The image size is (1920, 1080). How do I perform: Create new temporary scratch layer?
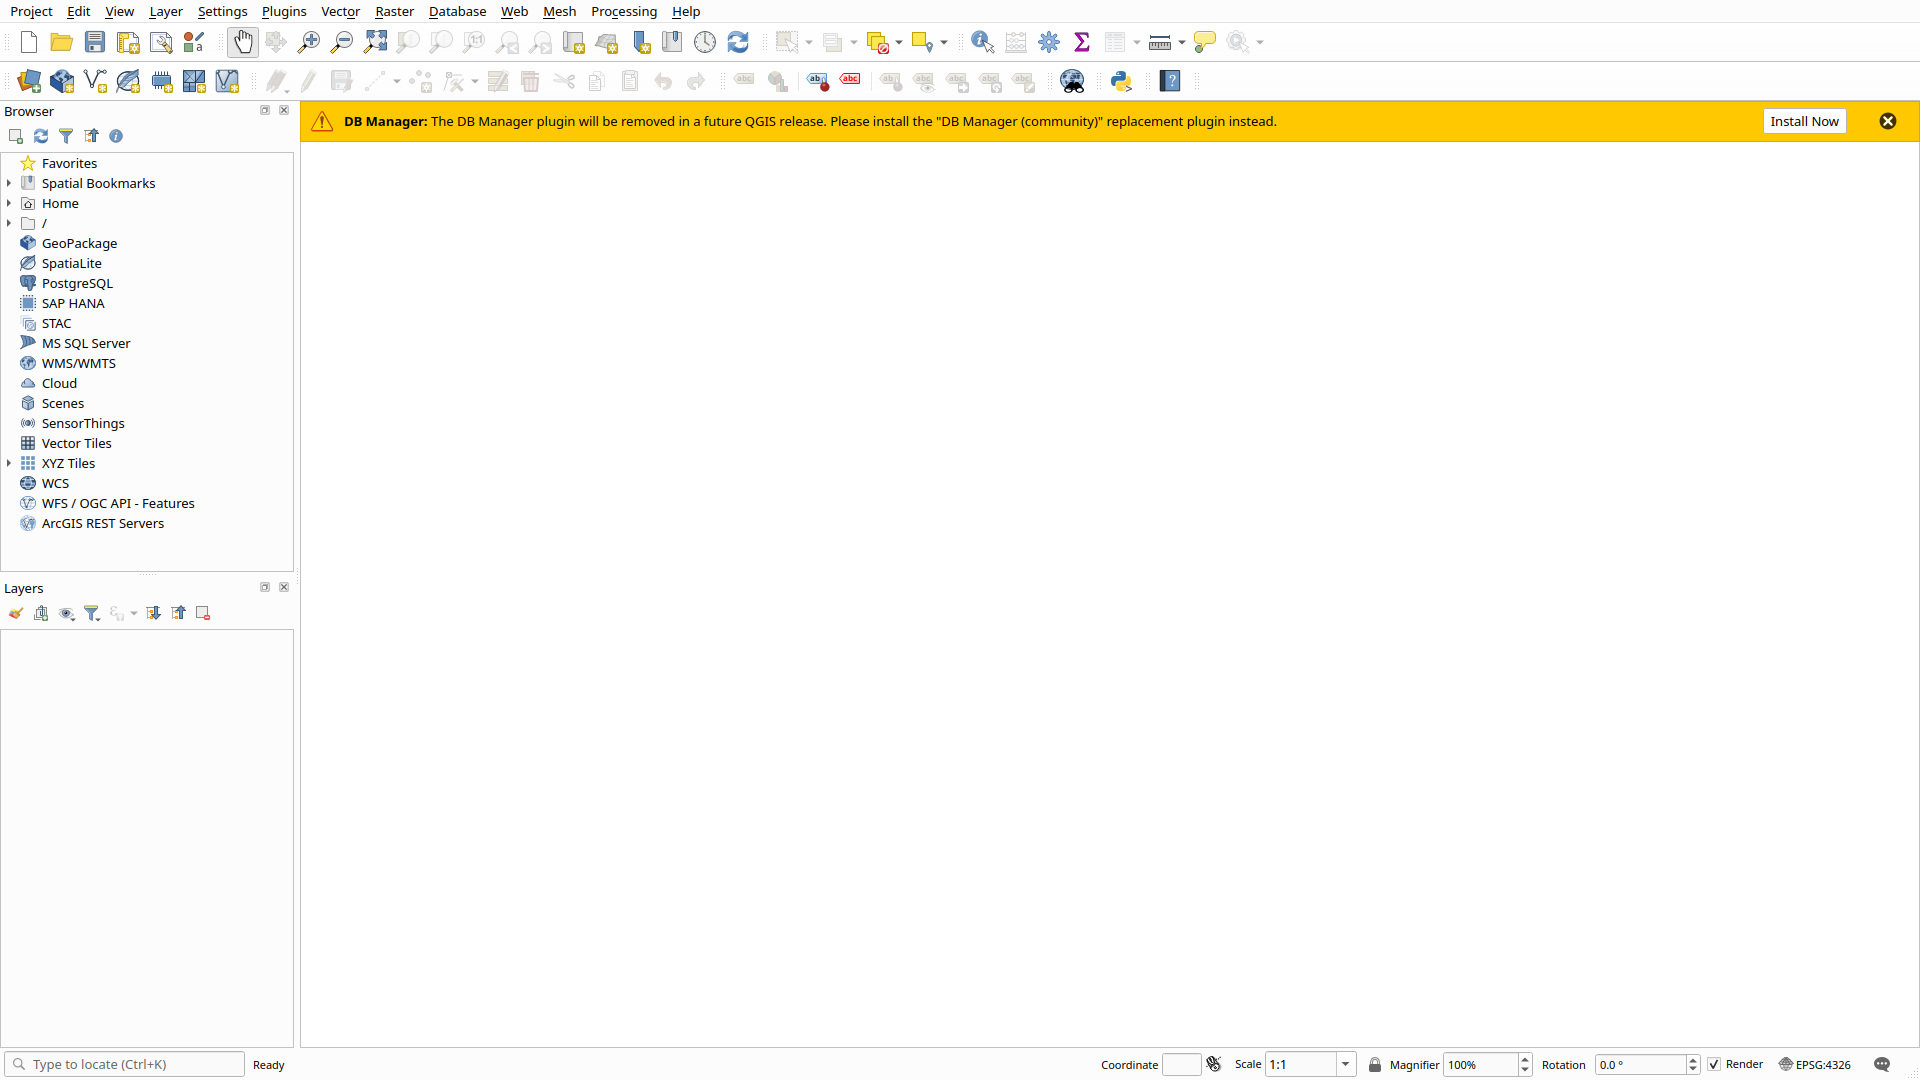coord(161,81)
